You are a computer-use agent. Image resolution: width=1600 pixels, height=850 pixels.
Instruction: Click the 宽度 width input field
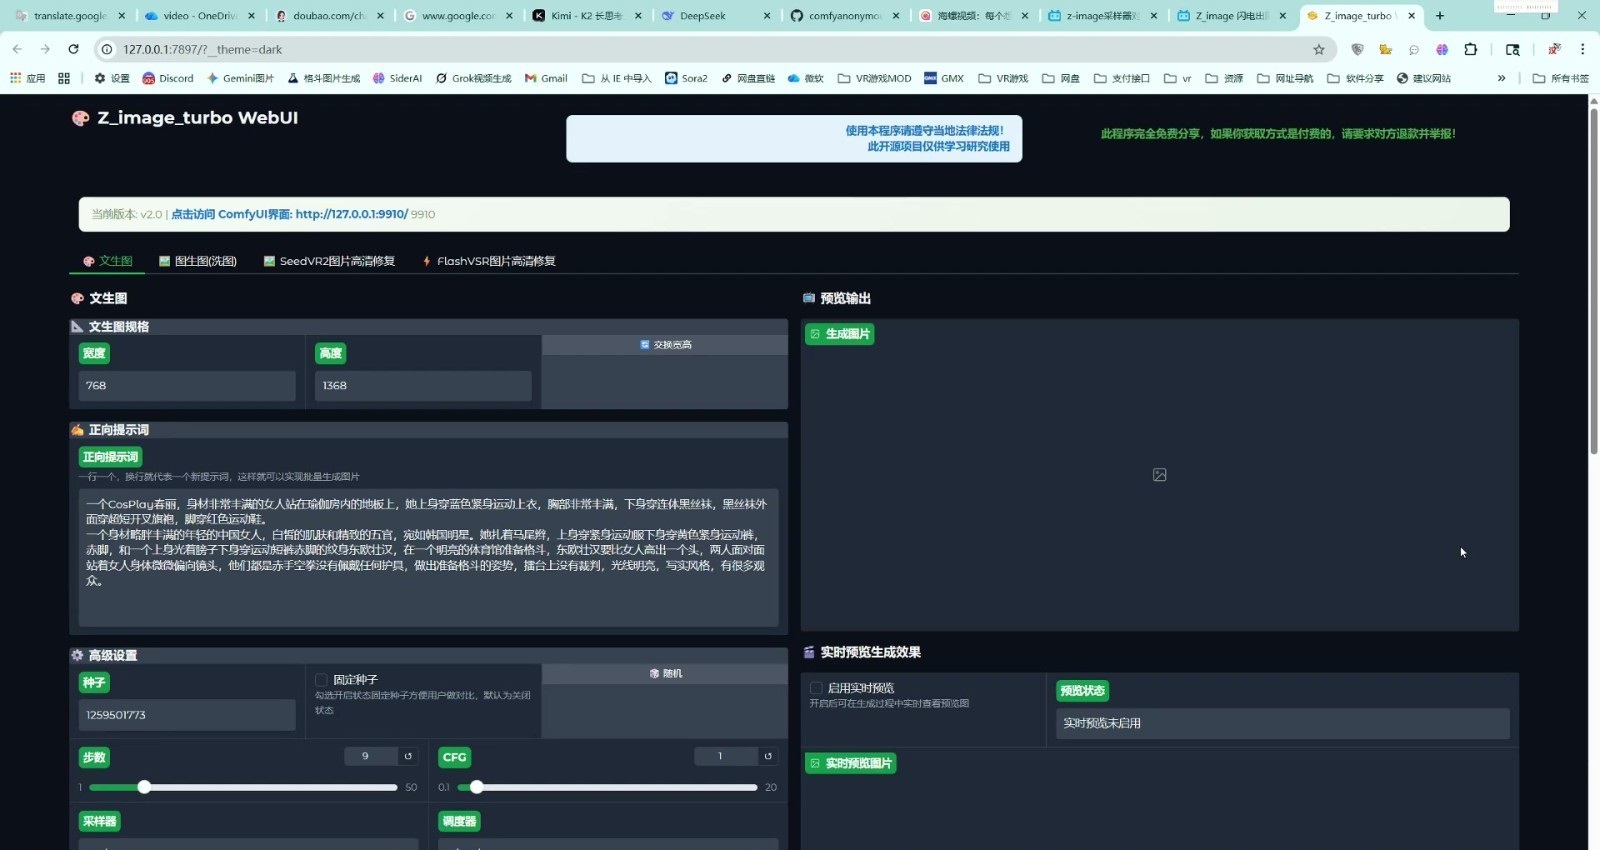click(187, 386)
